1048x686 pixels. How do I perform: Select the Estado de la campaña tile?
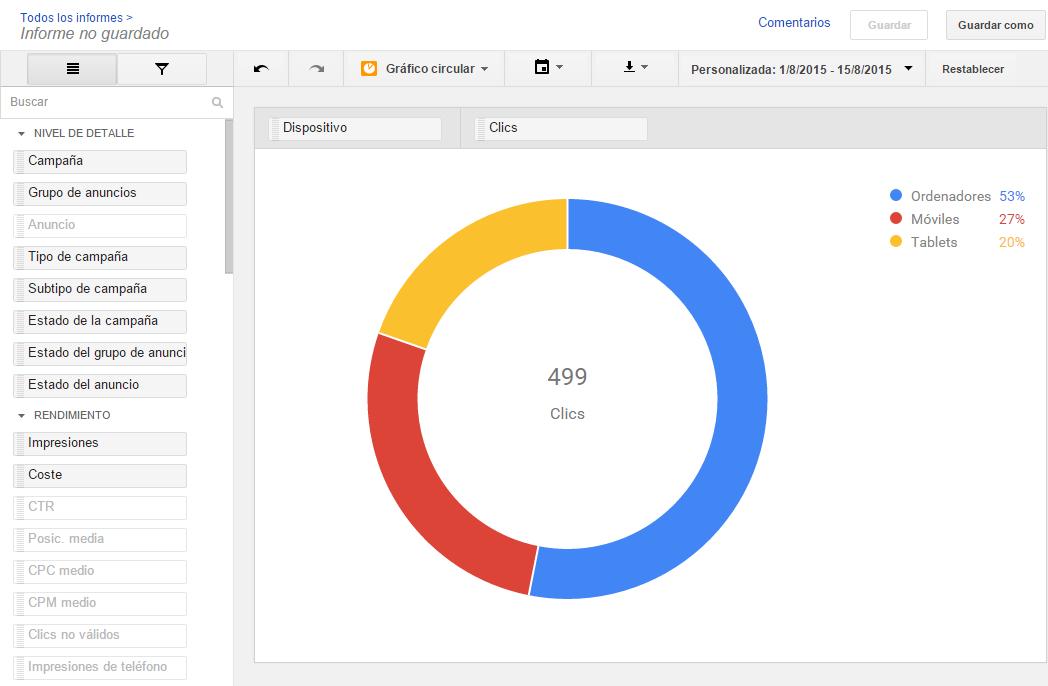click(x=100, y=322)
